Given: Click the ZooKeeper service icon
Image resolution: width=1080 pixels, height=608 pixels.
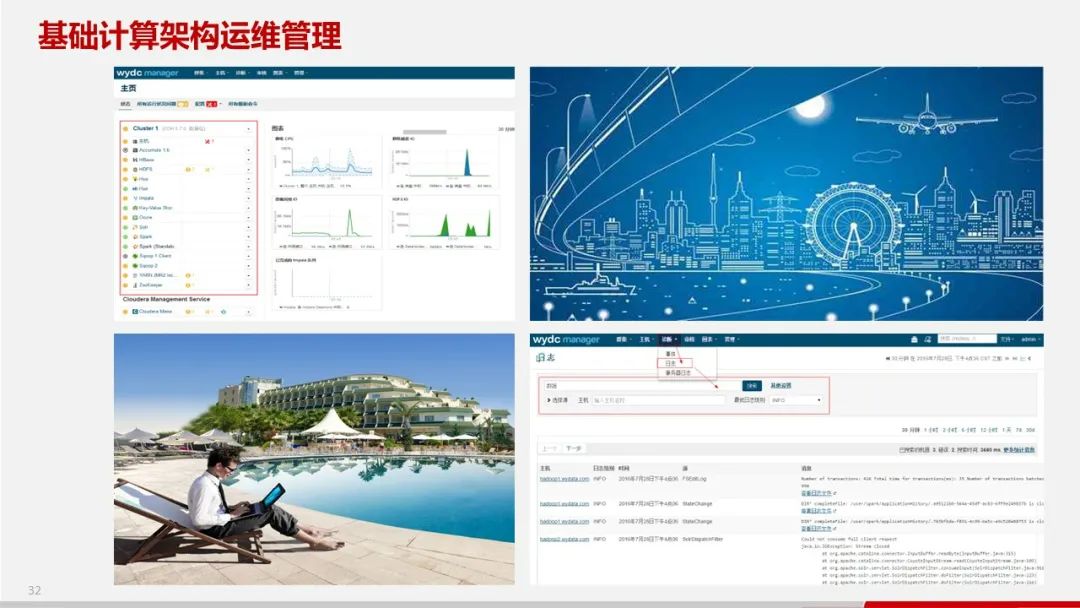Looking at the screenshot, I should [135, 285].
